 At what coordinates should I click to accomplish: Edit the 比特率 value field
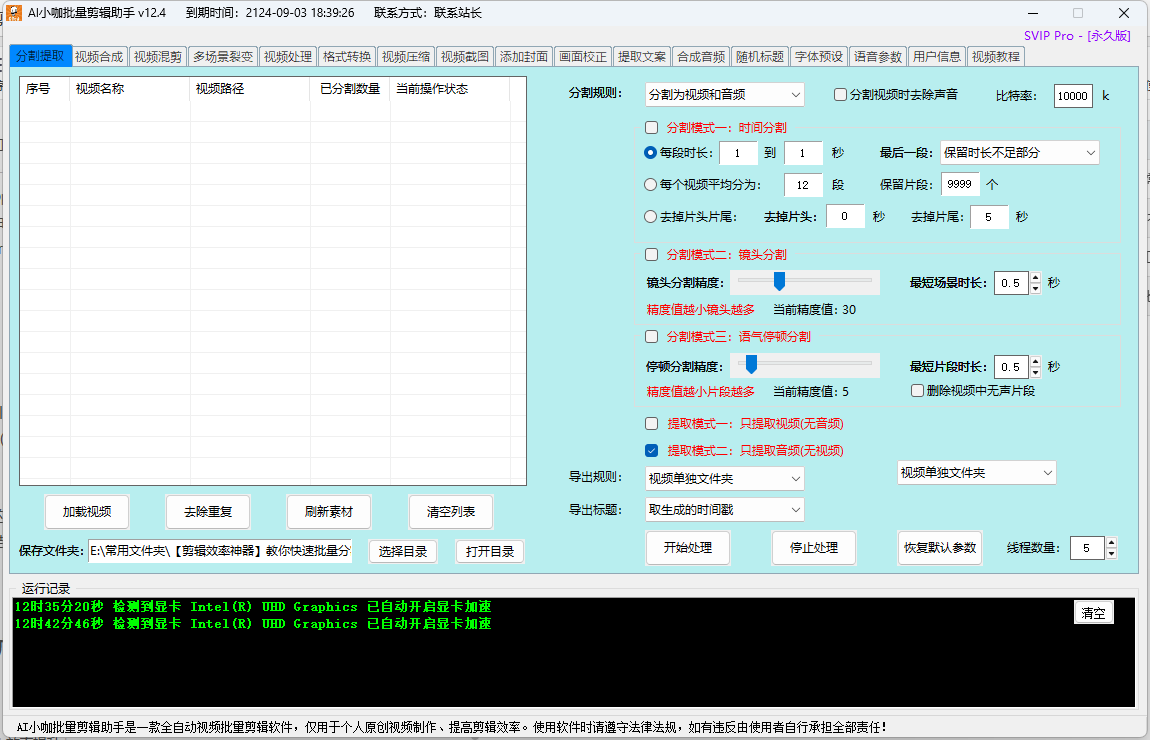[x=1072, y=96]
